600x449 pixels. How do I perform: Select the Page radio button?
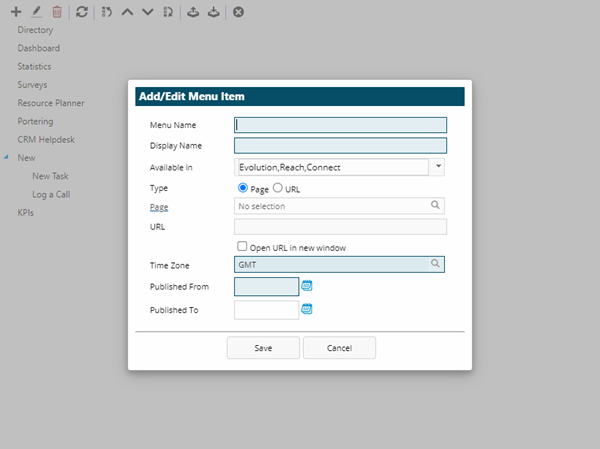coord(242,187)
